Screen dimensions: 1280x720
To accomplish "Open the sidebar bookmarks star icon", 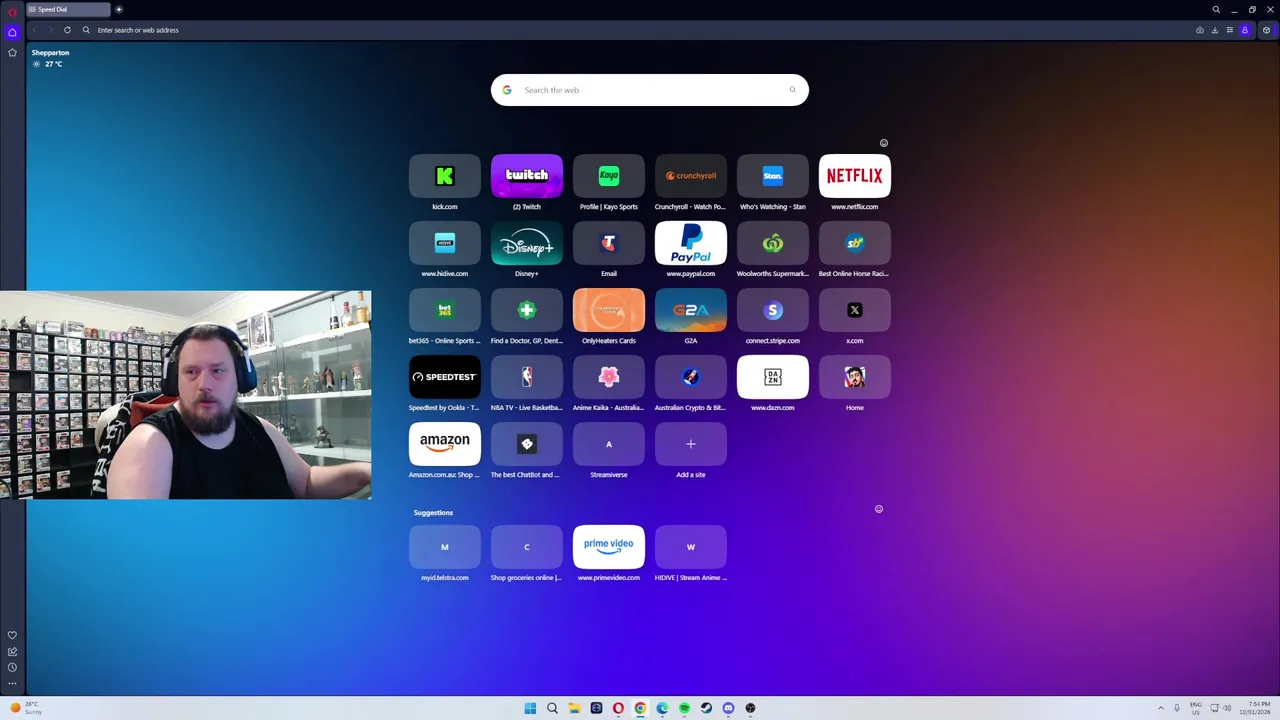I will (x=12, y=52).
